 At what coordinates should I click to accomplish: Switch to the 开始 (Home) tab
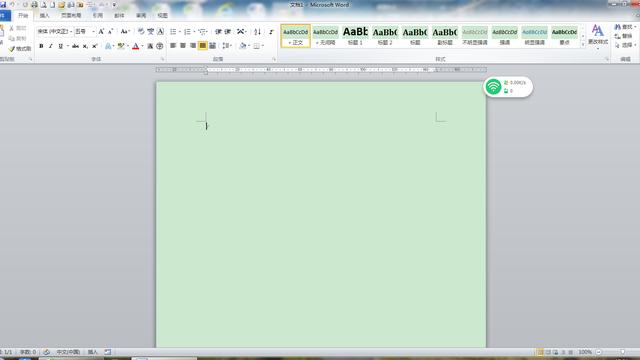(23, 16)
